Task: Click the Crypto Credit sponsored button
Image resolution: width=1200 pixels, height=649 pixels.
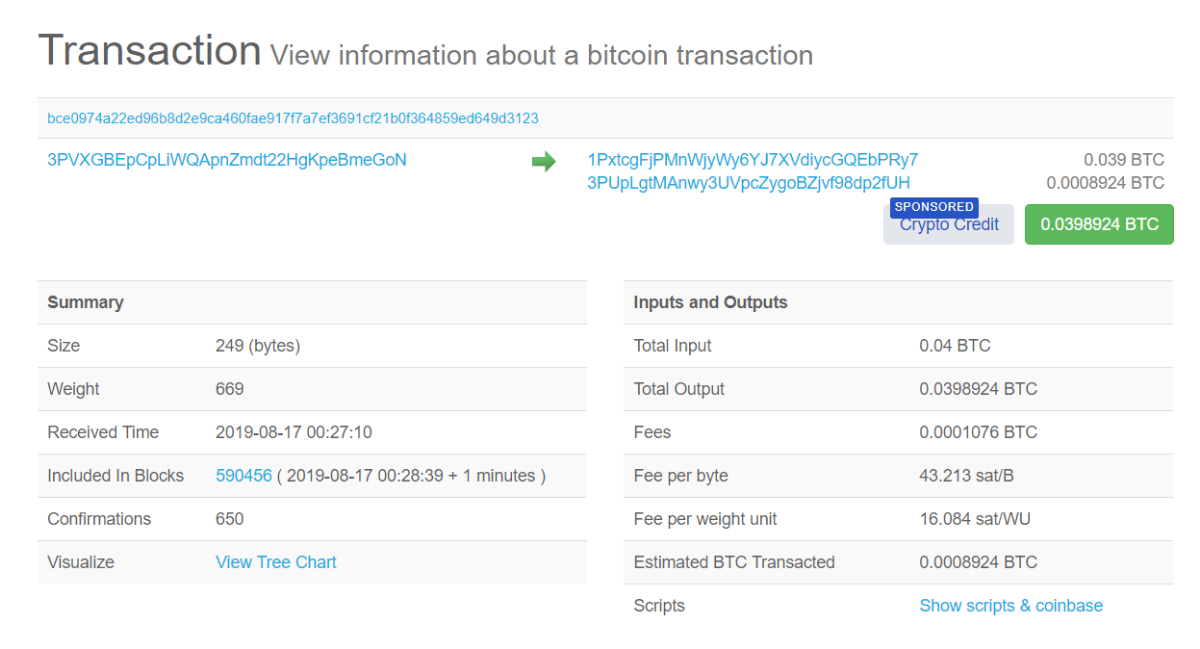Action: tap(949, 225)
